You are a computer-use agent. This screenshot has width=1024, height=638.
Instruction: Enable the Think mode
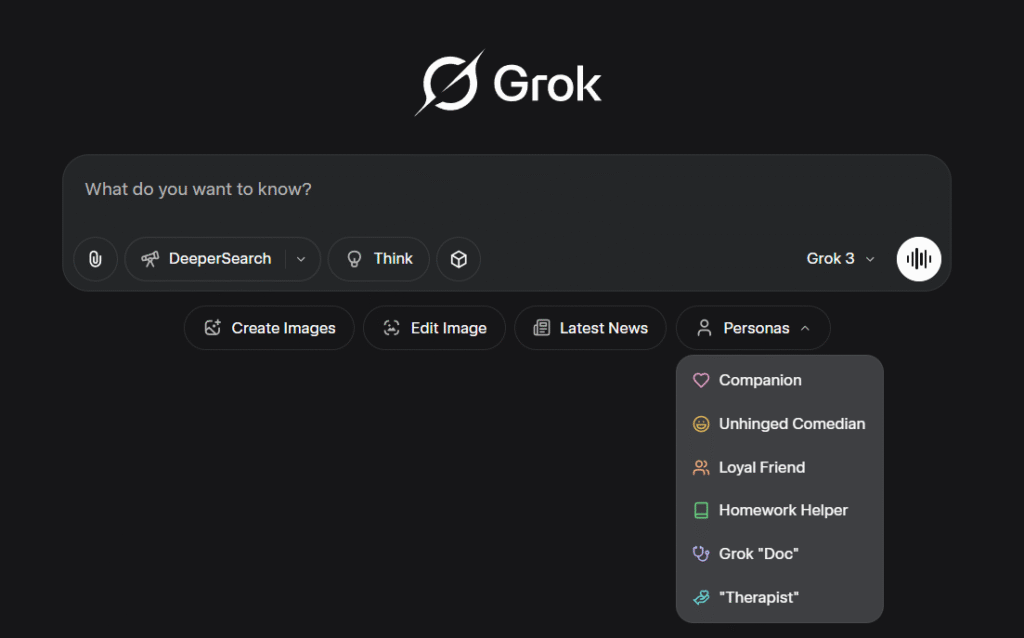[379, 259]
